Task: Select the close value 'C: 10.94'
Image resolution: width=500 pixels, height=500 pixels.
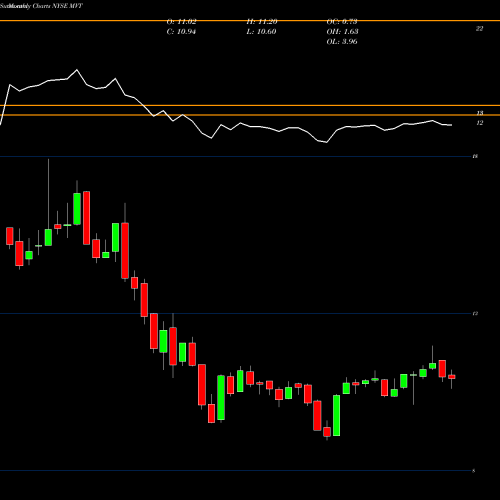Action: [181, 32]
